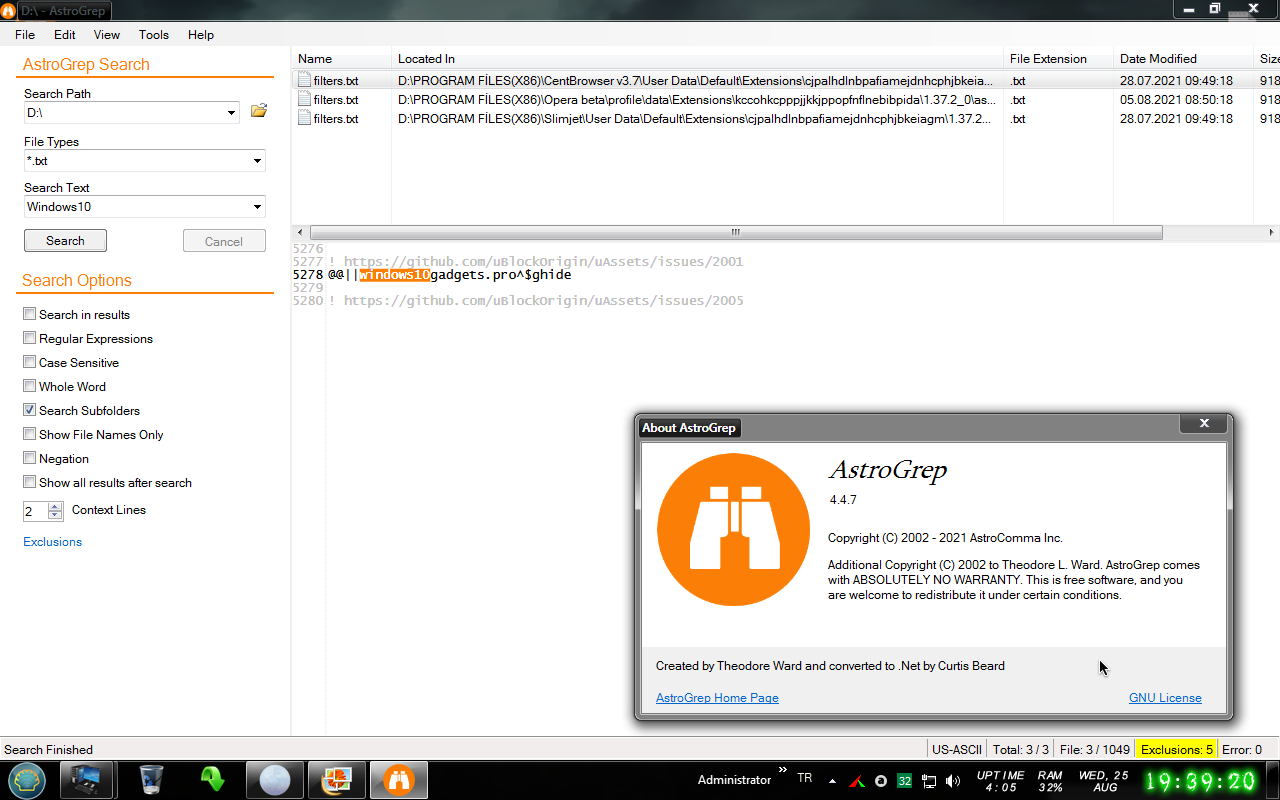Open the orange picture taskbar application
Viewport: 1280px width, 800px height.
click(x=336, y=780)
